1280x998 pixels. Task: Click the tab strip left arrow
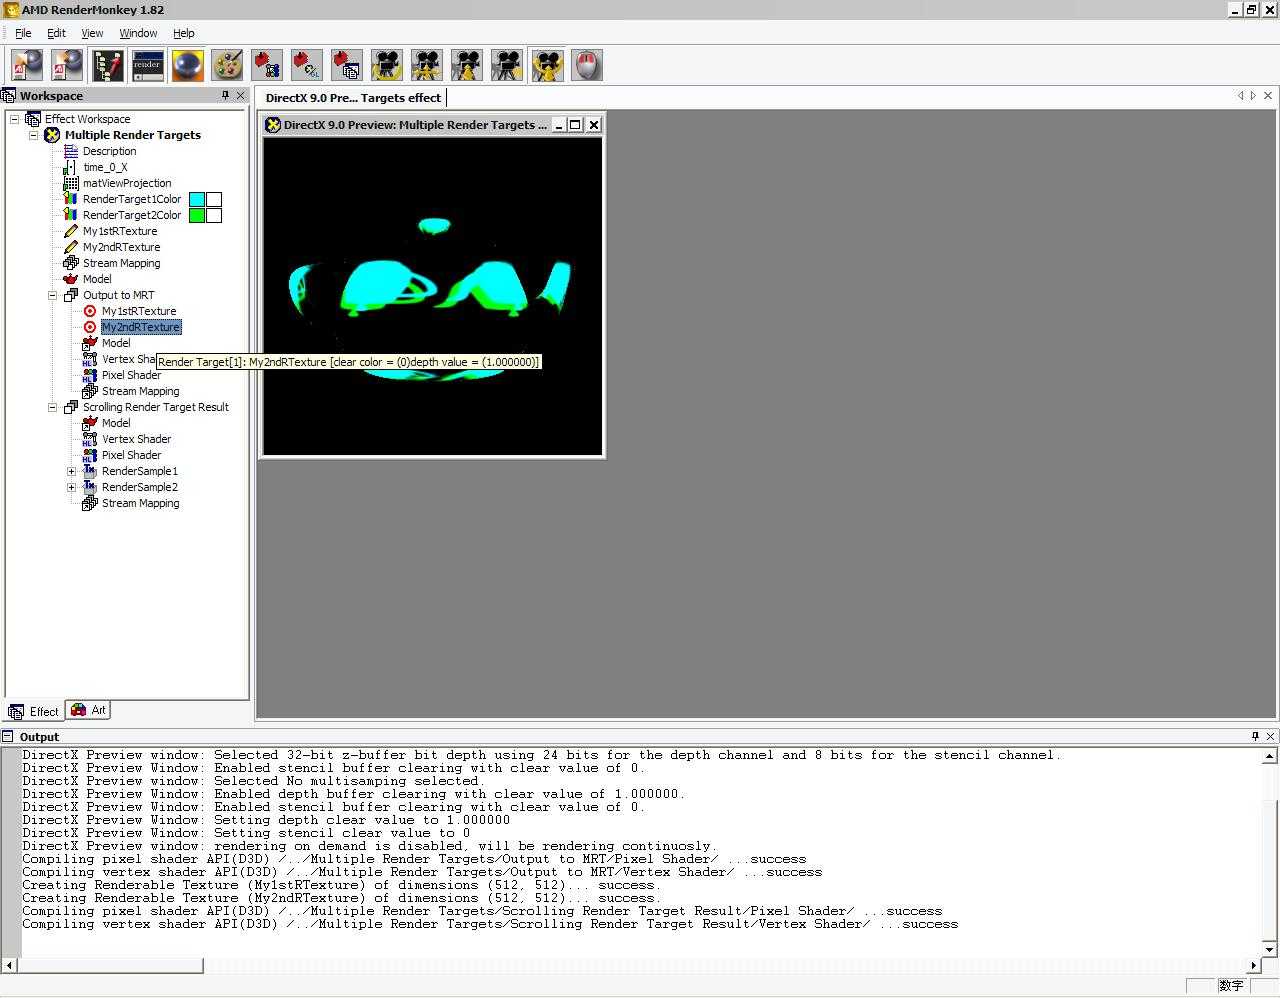1241,96
